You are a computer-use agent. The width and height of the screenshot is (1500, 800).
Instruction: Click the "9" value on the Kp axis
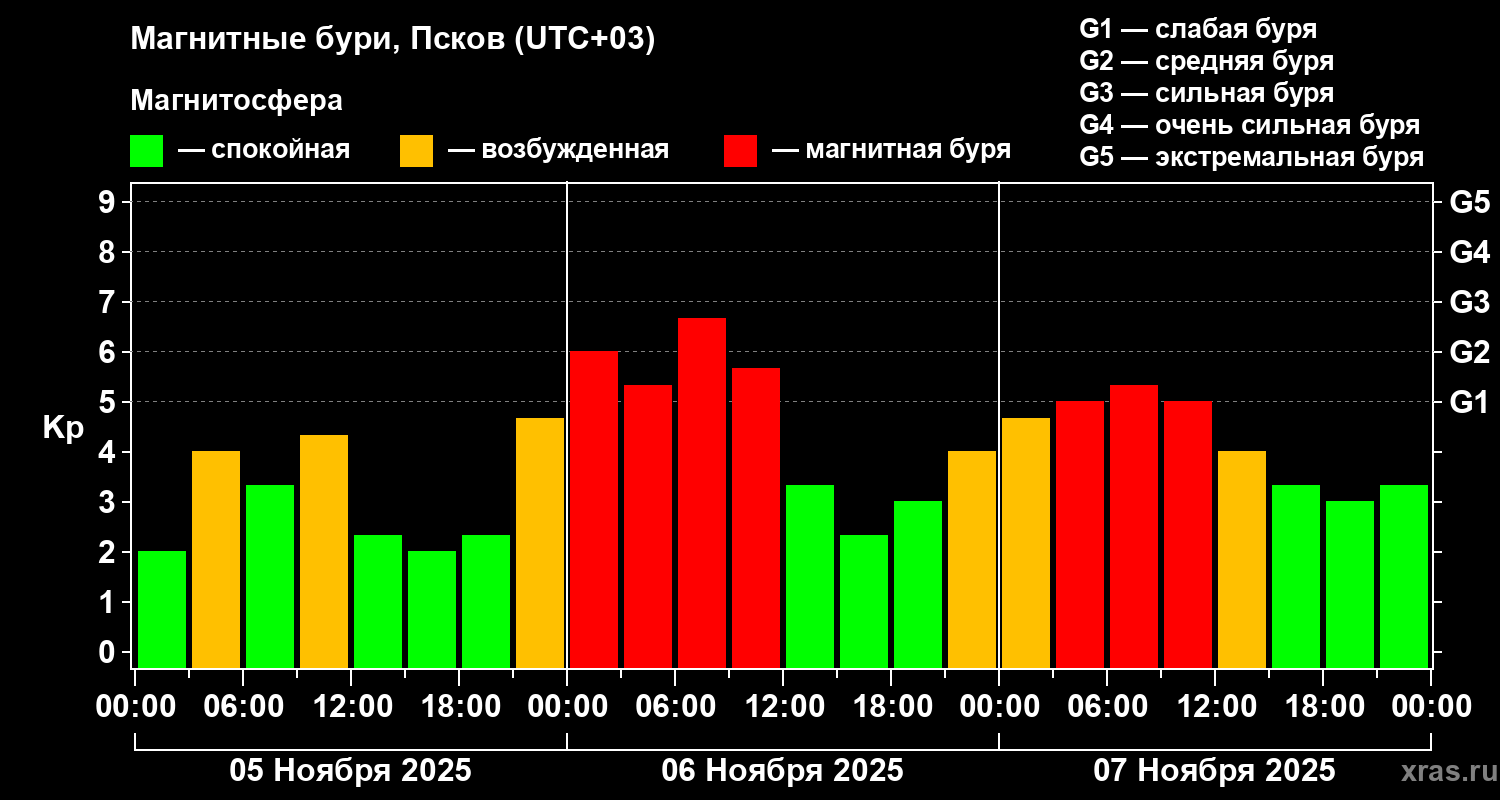pos(109,202)
